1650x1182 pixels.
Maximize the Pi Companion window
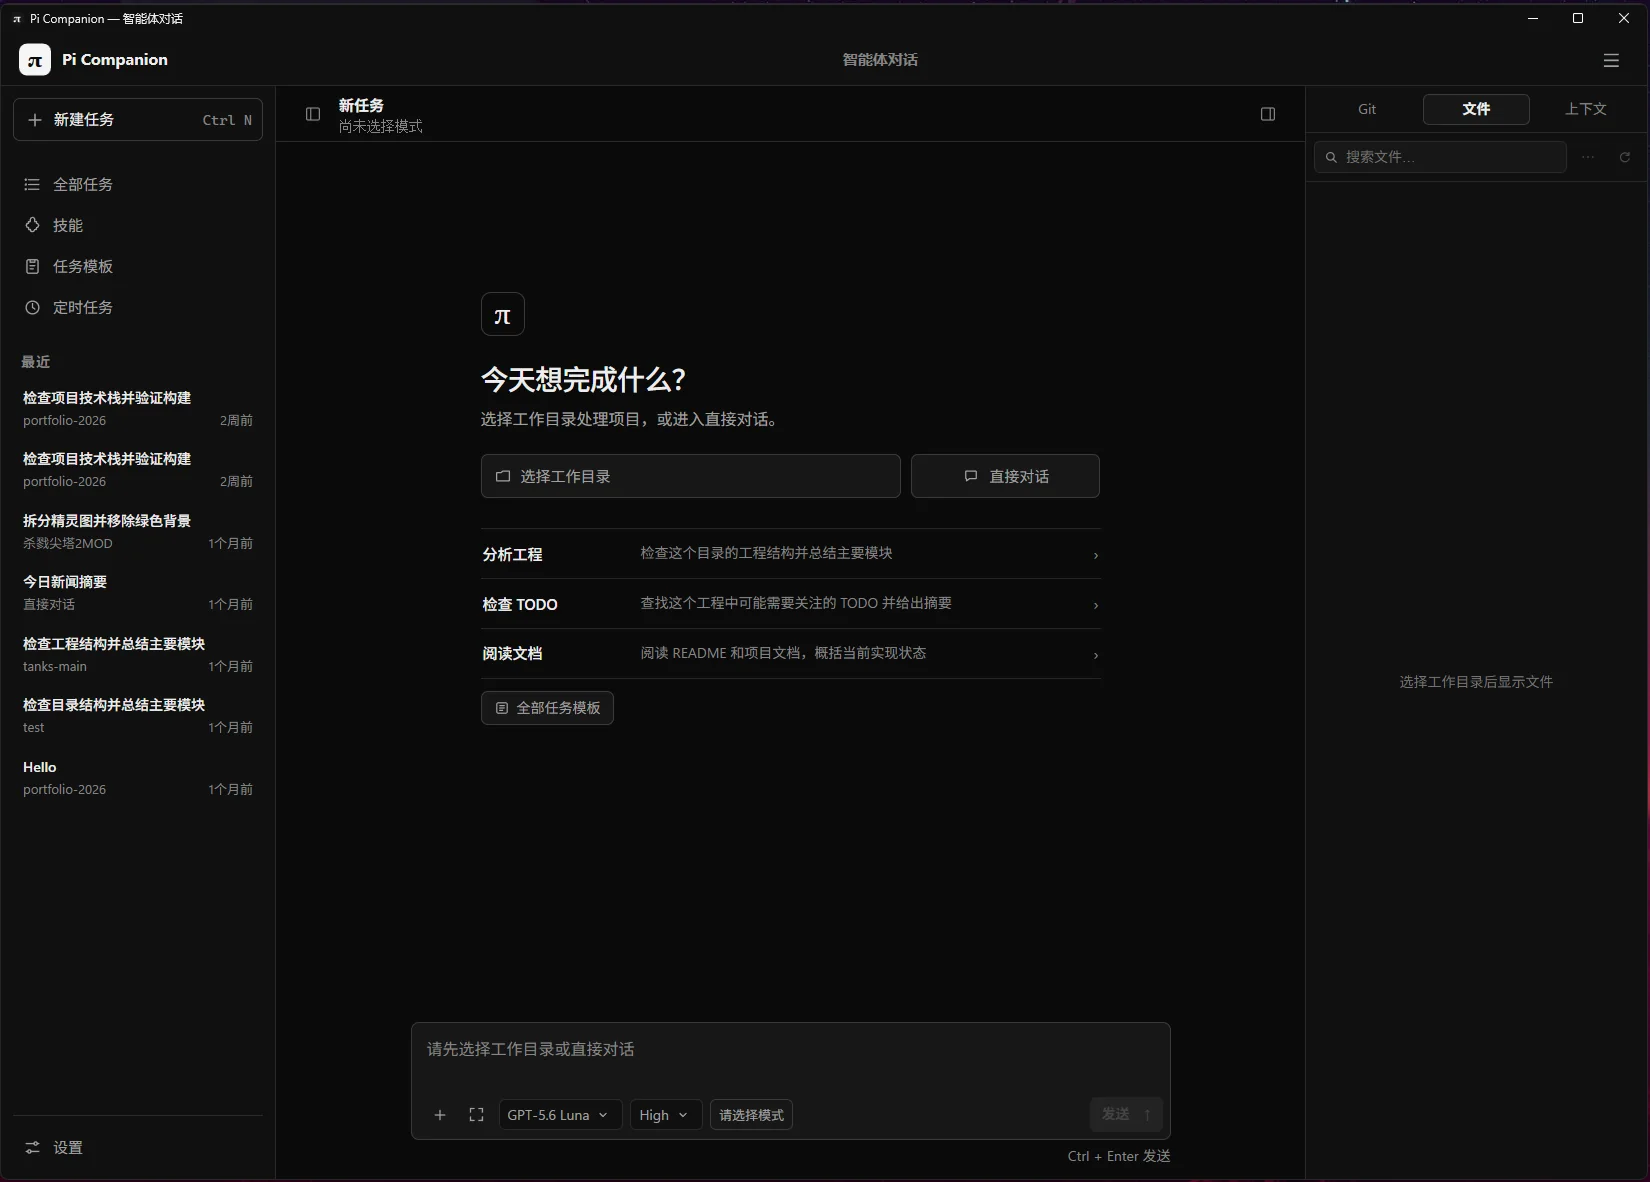(1578, 18)
